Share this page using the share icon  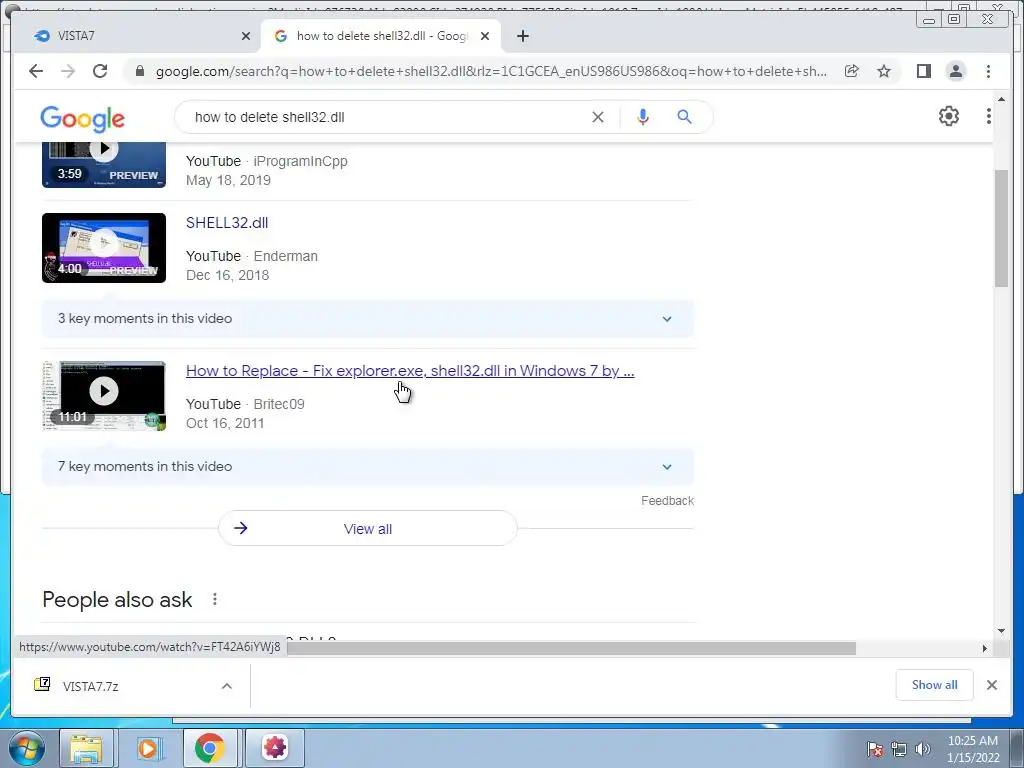click(x=852, y=71)
